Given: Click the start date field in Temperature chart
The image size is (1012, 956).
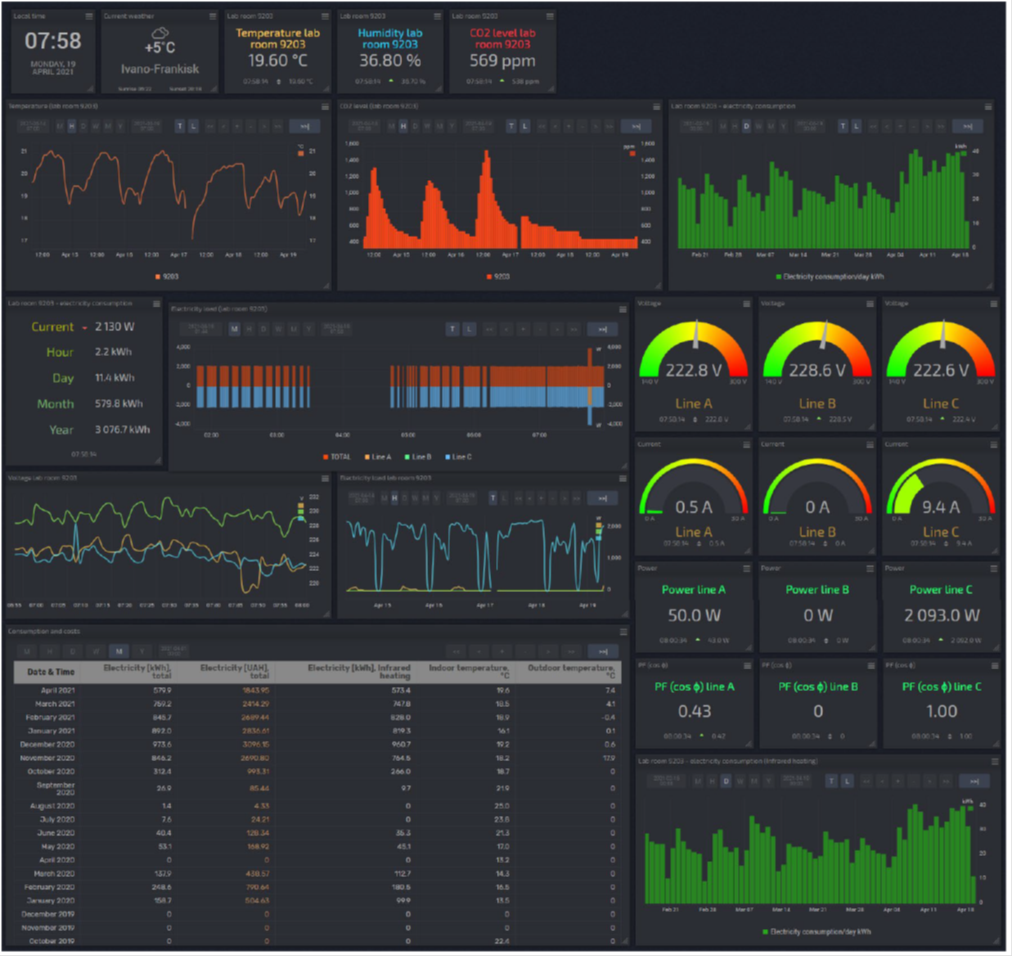Looking at the screenshot, I should click(x=33, y=127).
